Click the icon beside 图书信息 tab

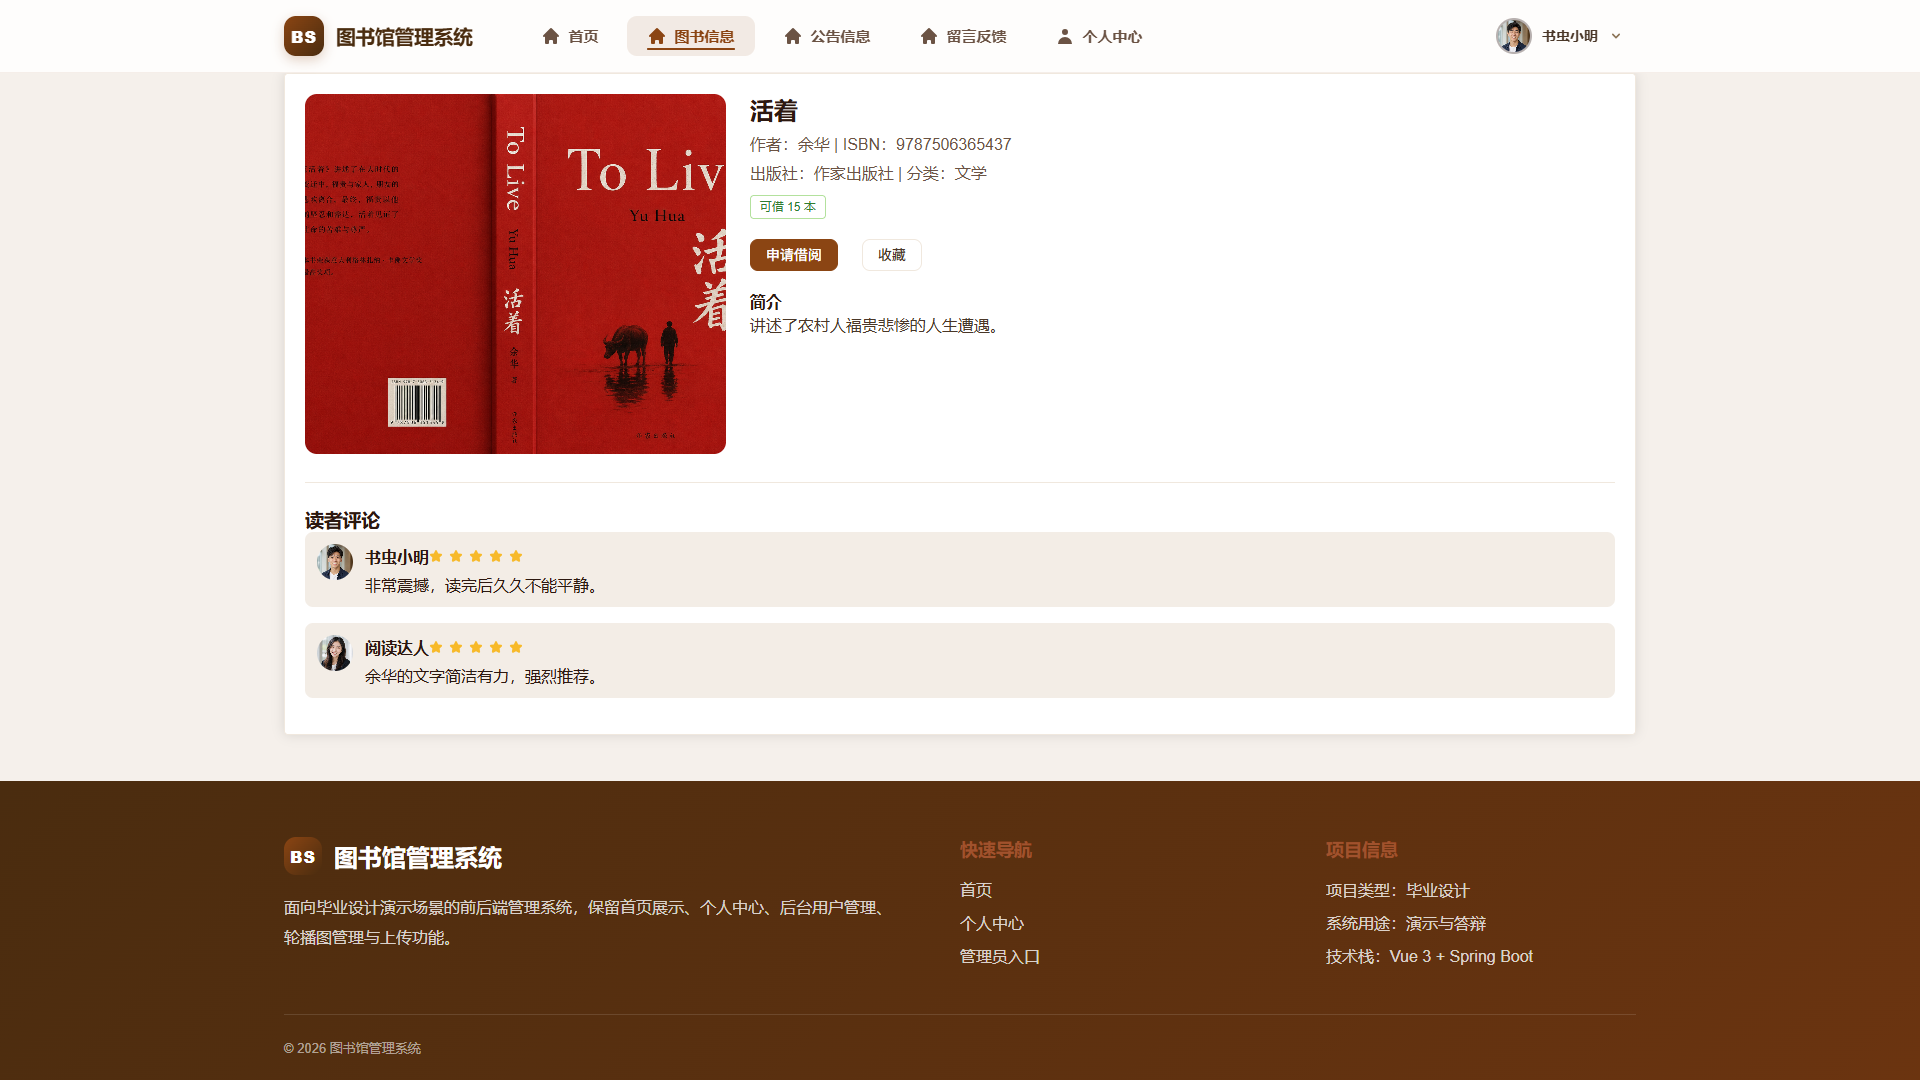coord(657,36)
